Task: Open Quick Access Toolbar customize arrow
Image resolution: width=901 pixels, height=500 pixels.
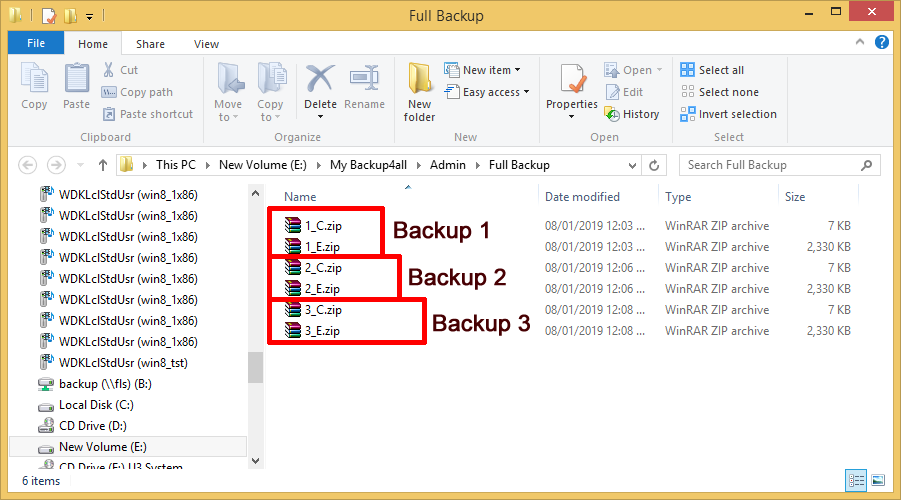Action: tap(90, 17)
